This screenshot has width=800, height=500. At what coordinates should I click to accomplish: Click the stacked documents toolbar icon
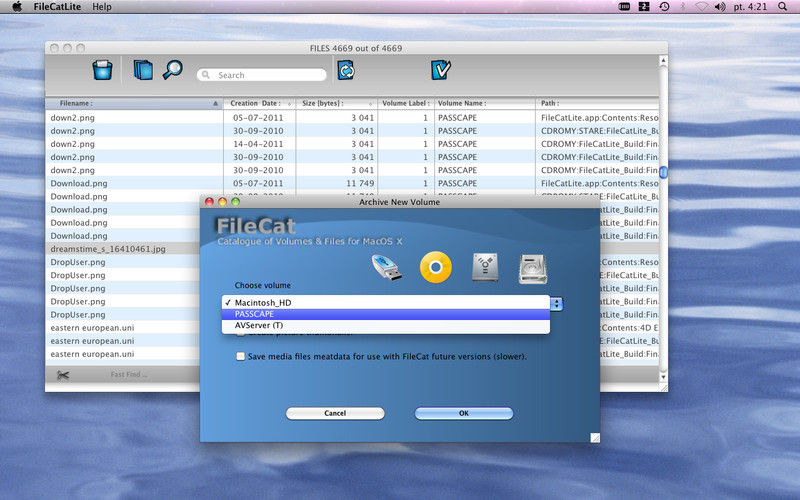pyautogui.click(x=143, y=70)
